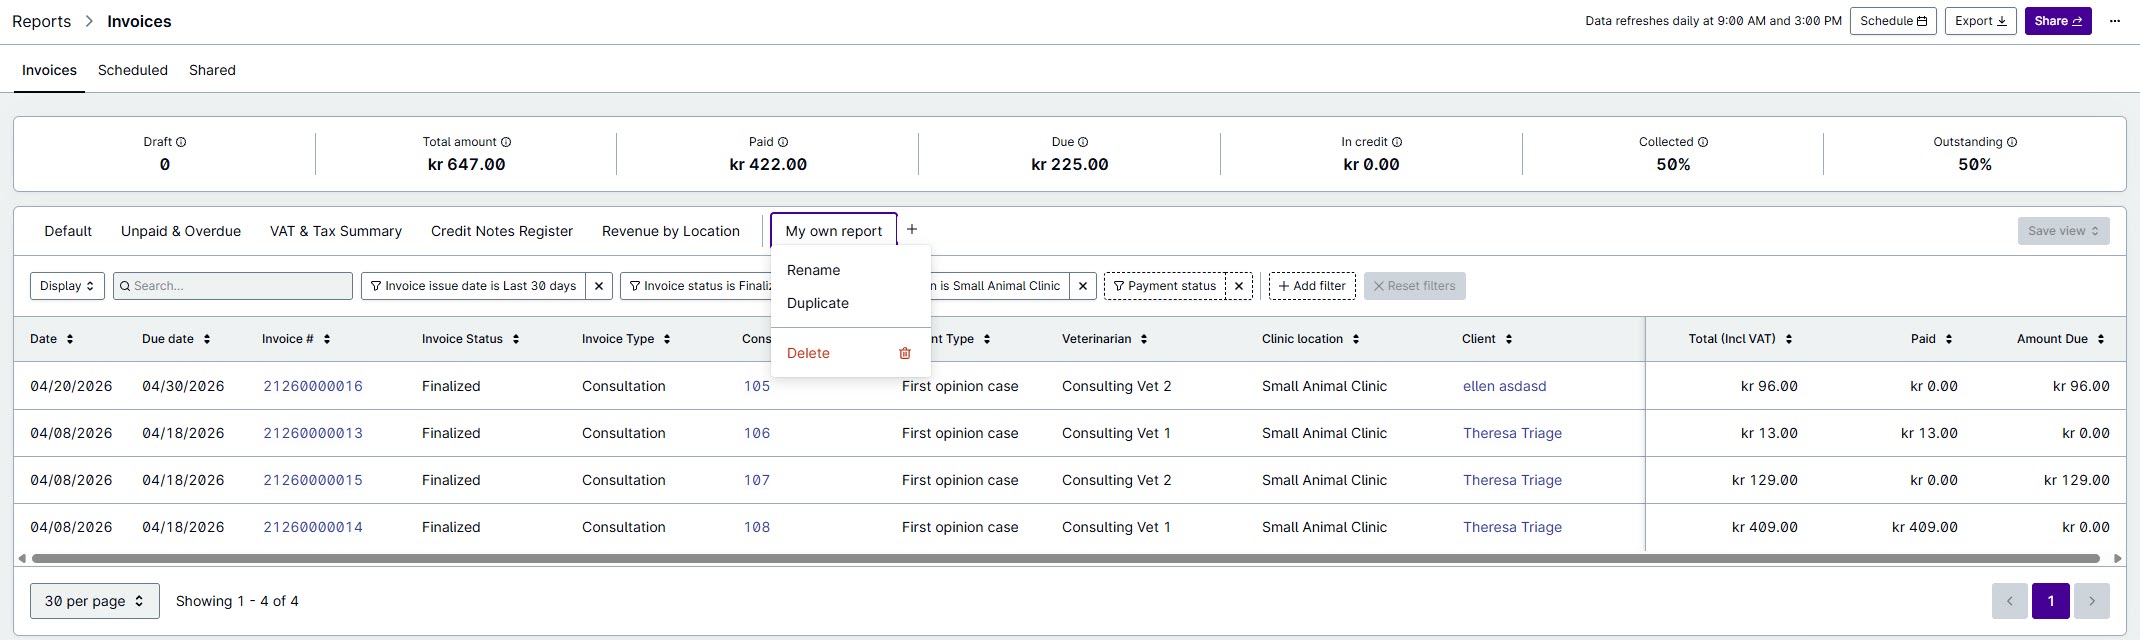2140x640 pixels.
Task: Select the Invoices tab
Action: (x=49, y=70)
